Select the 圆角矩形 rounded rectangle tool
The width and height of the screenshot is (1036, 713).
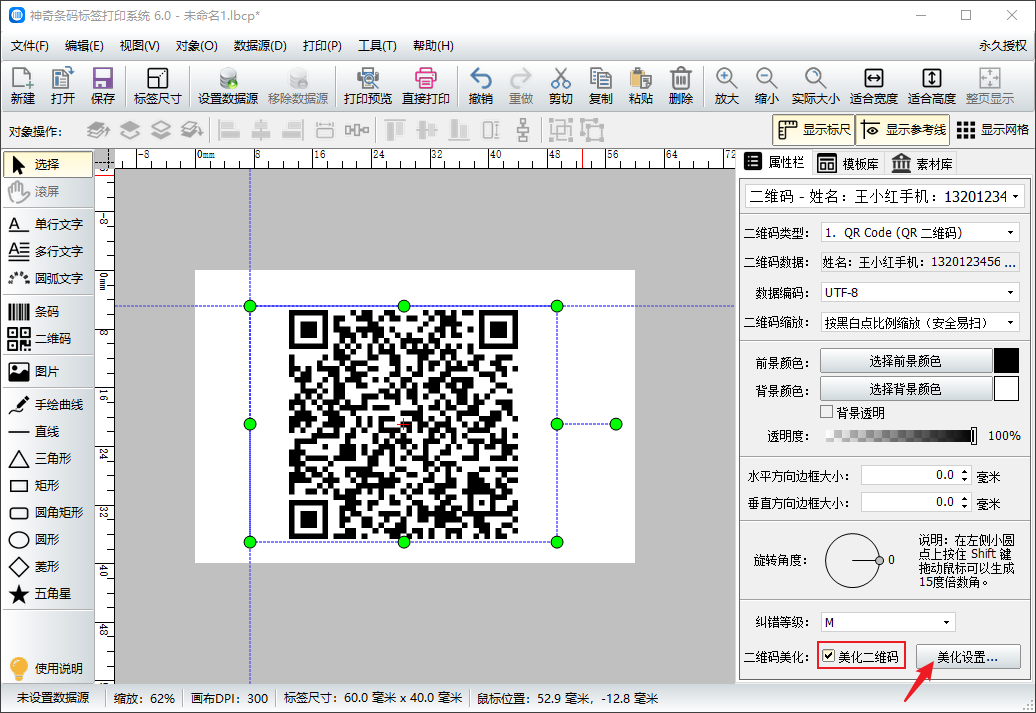tap(47, 513)
